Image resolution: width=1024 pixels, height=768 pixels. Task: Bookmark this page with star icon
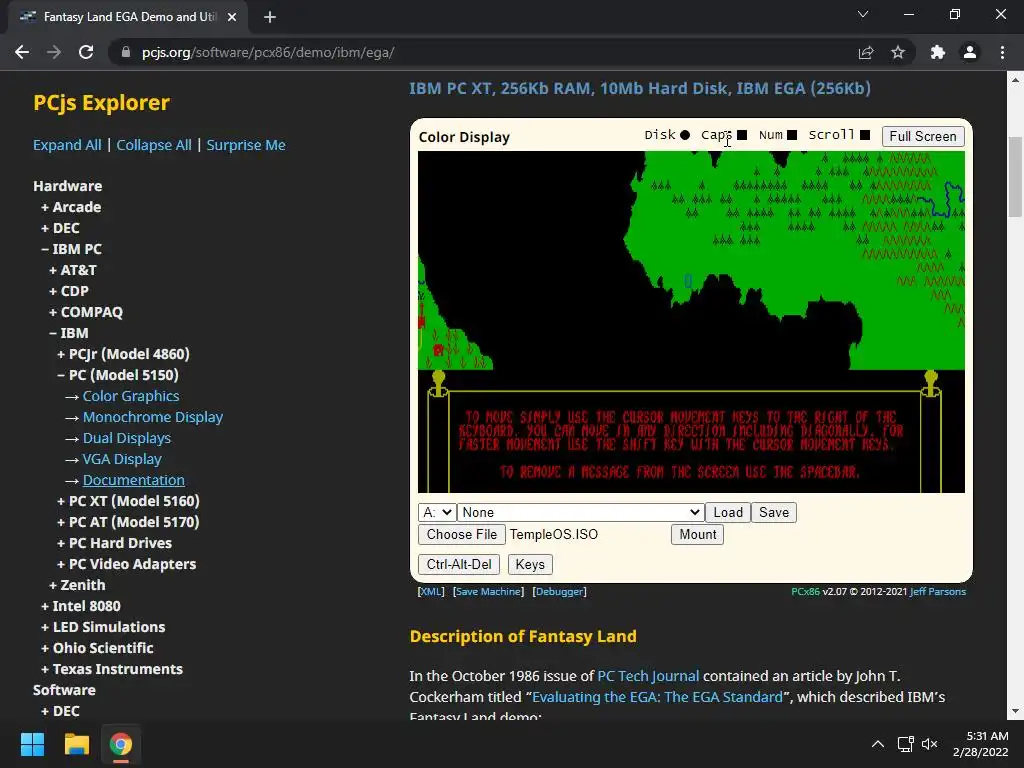click(898, 52)
